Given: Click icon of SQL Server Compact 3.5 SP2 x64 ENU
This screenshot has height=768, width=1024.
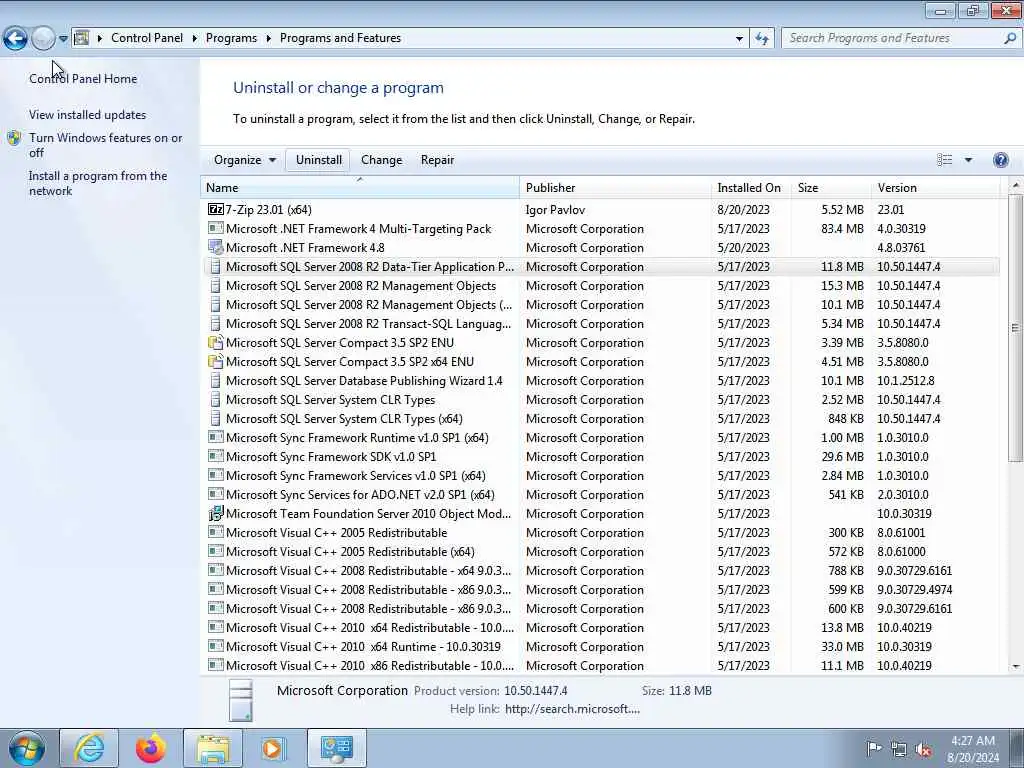Looking at the screenshot, I should coord(216,361).
